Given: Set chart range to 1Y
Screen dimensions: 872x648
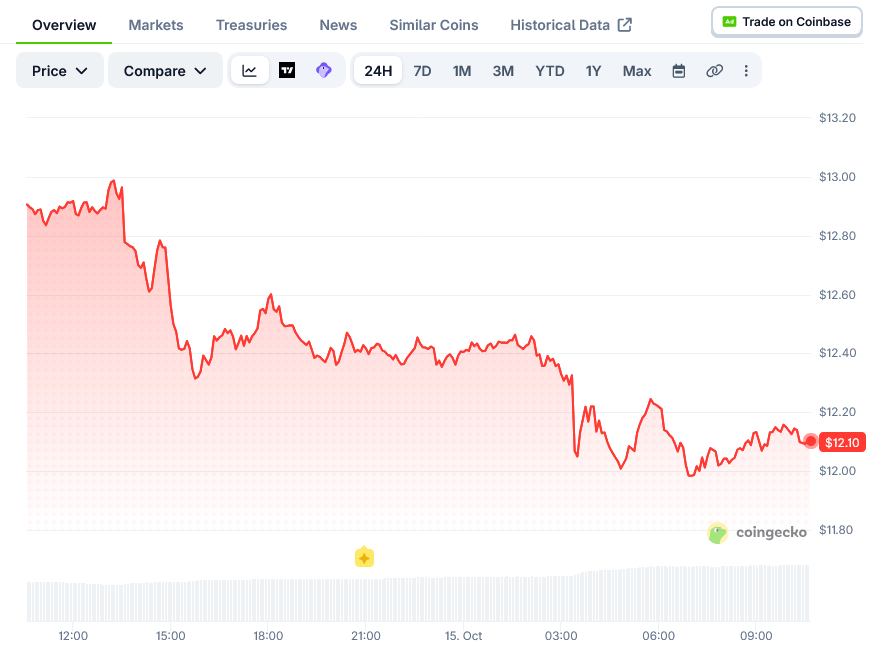Looking at the screenshot, I should (x=593, y=71).
